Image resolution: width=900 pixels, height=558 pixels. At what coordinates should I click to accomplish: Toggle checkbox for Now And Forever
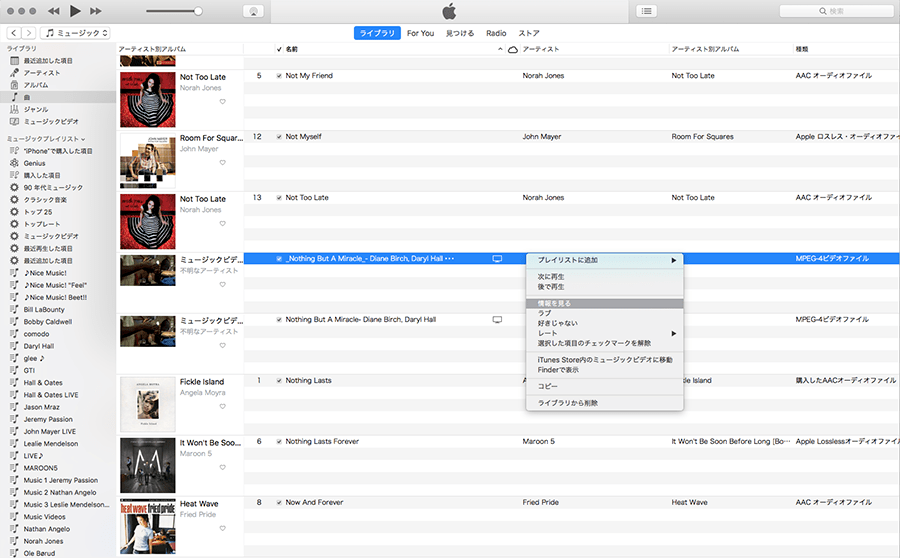[x=279, y=502]
